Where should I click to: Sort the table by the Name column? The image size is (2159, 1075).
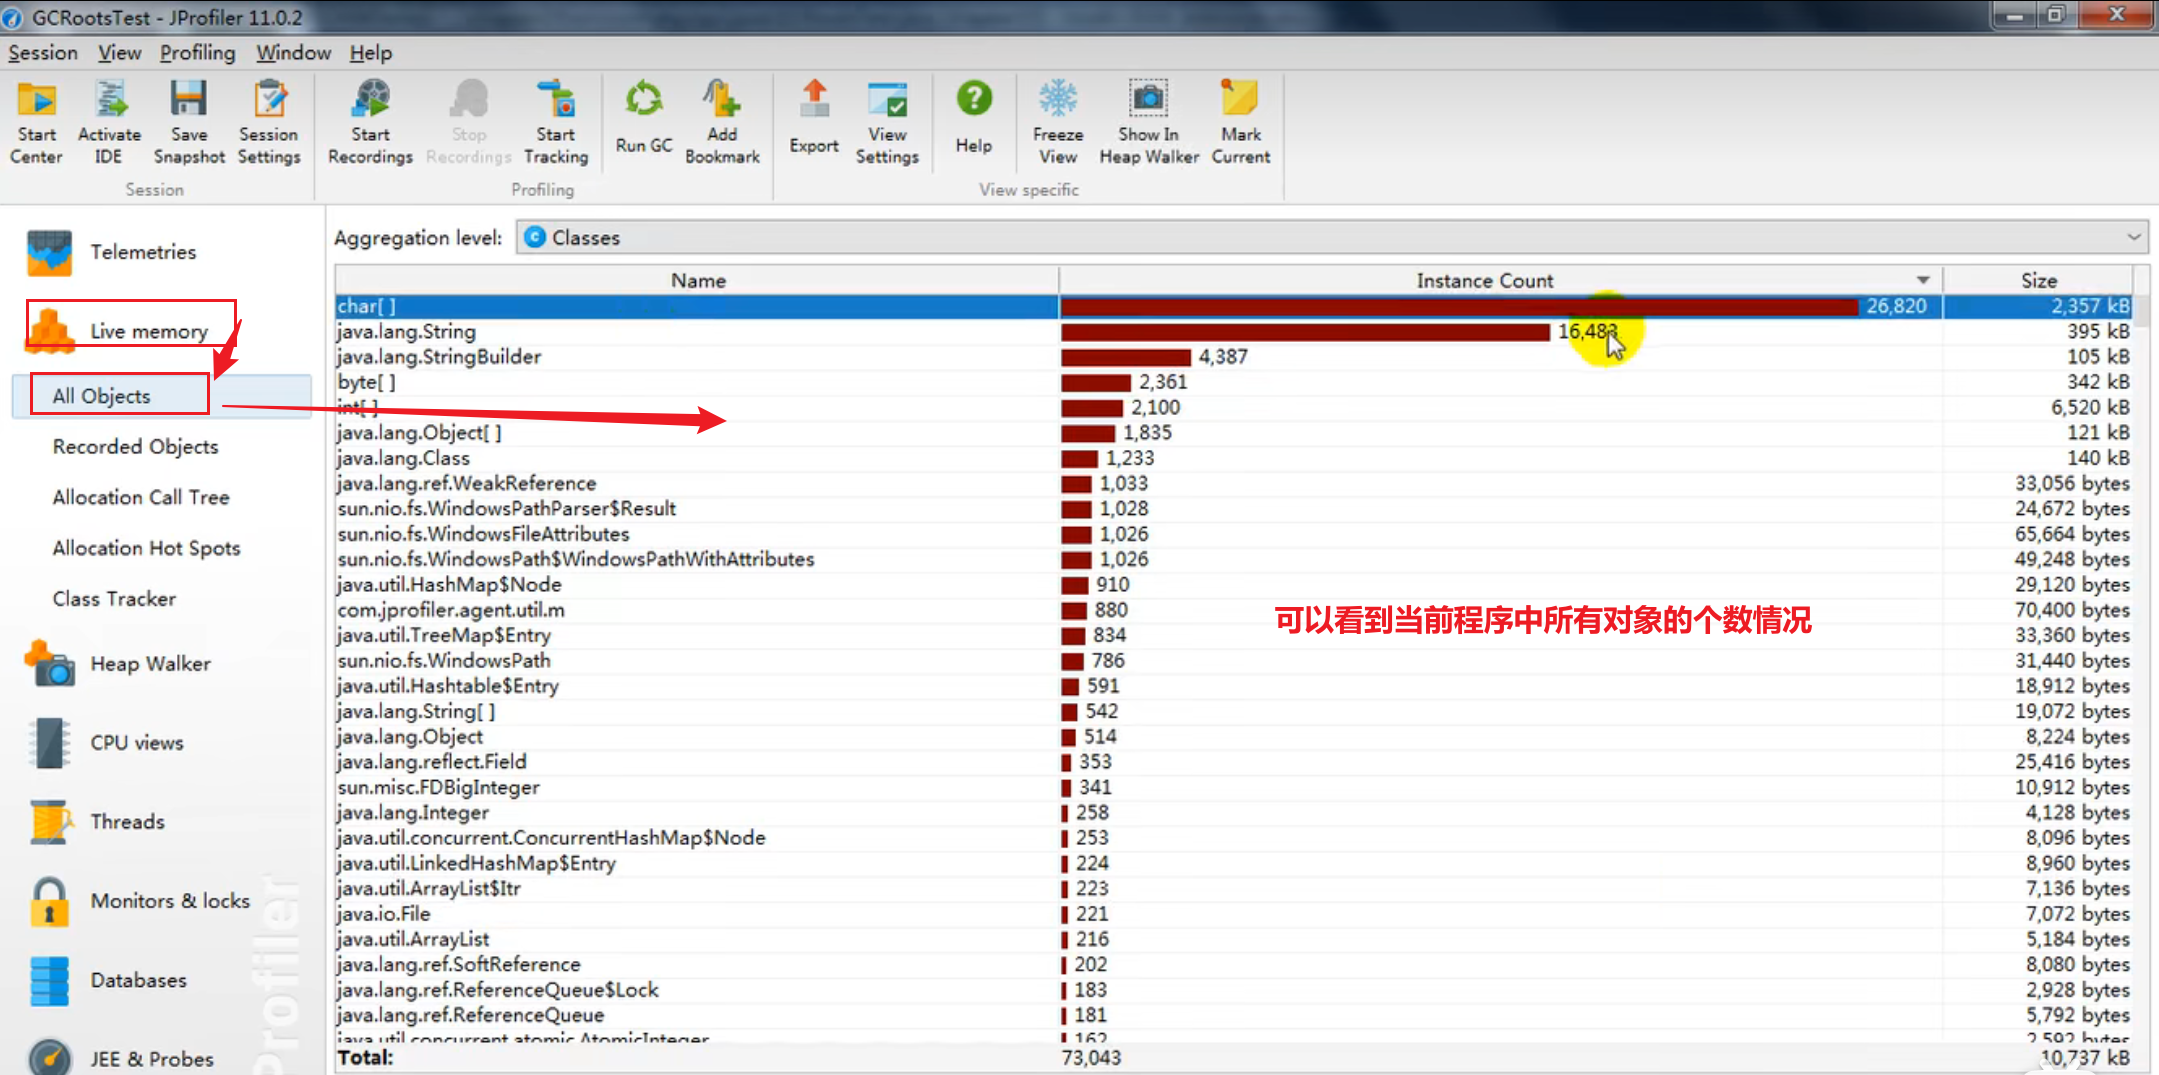pos(697,281)
